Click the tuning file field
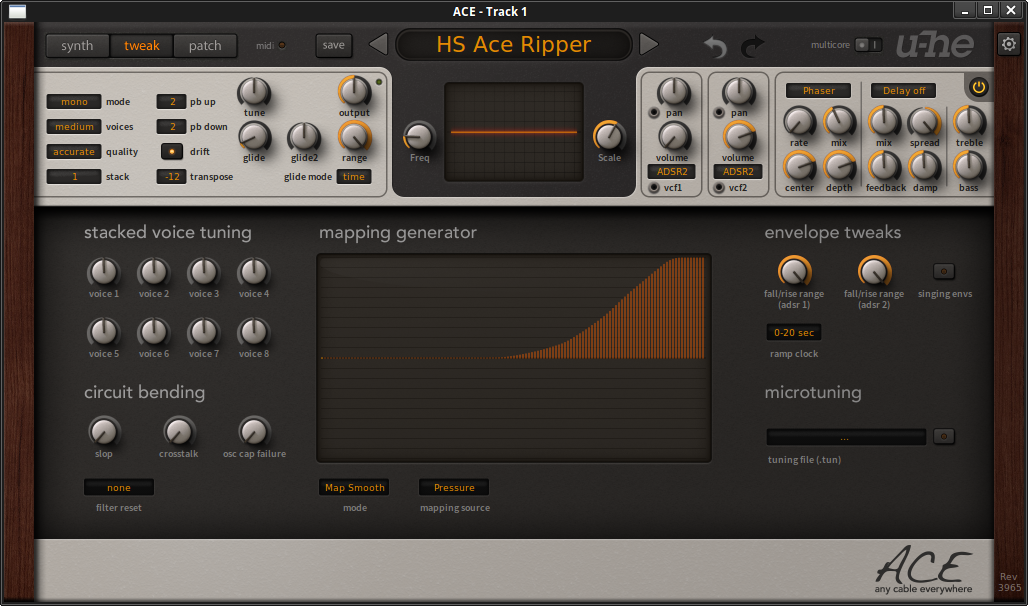 pos(846,437)
